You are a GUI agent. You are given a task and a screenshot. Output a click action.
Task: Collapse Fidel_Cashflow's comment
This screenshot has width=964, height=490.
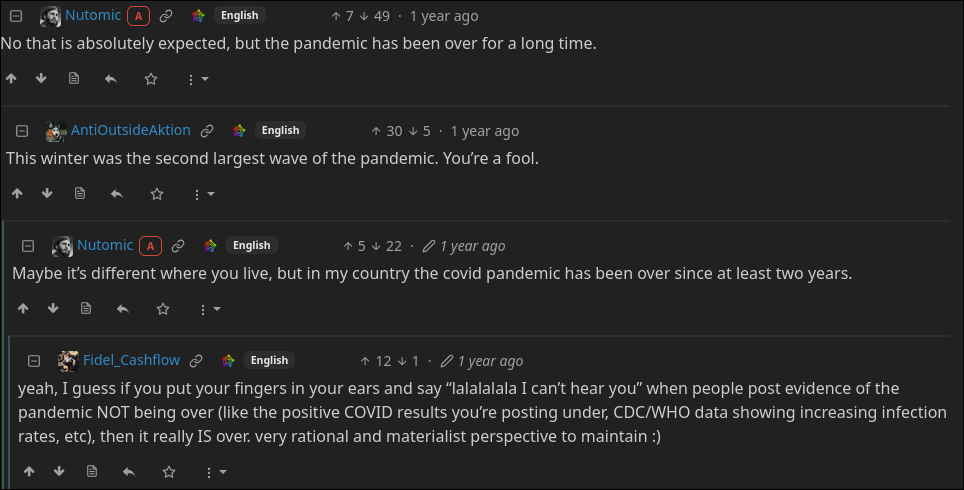click(x=34, y=361)
